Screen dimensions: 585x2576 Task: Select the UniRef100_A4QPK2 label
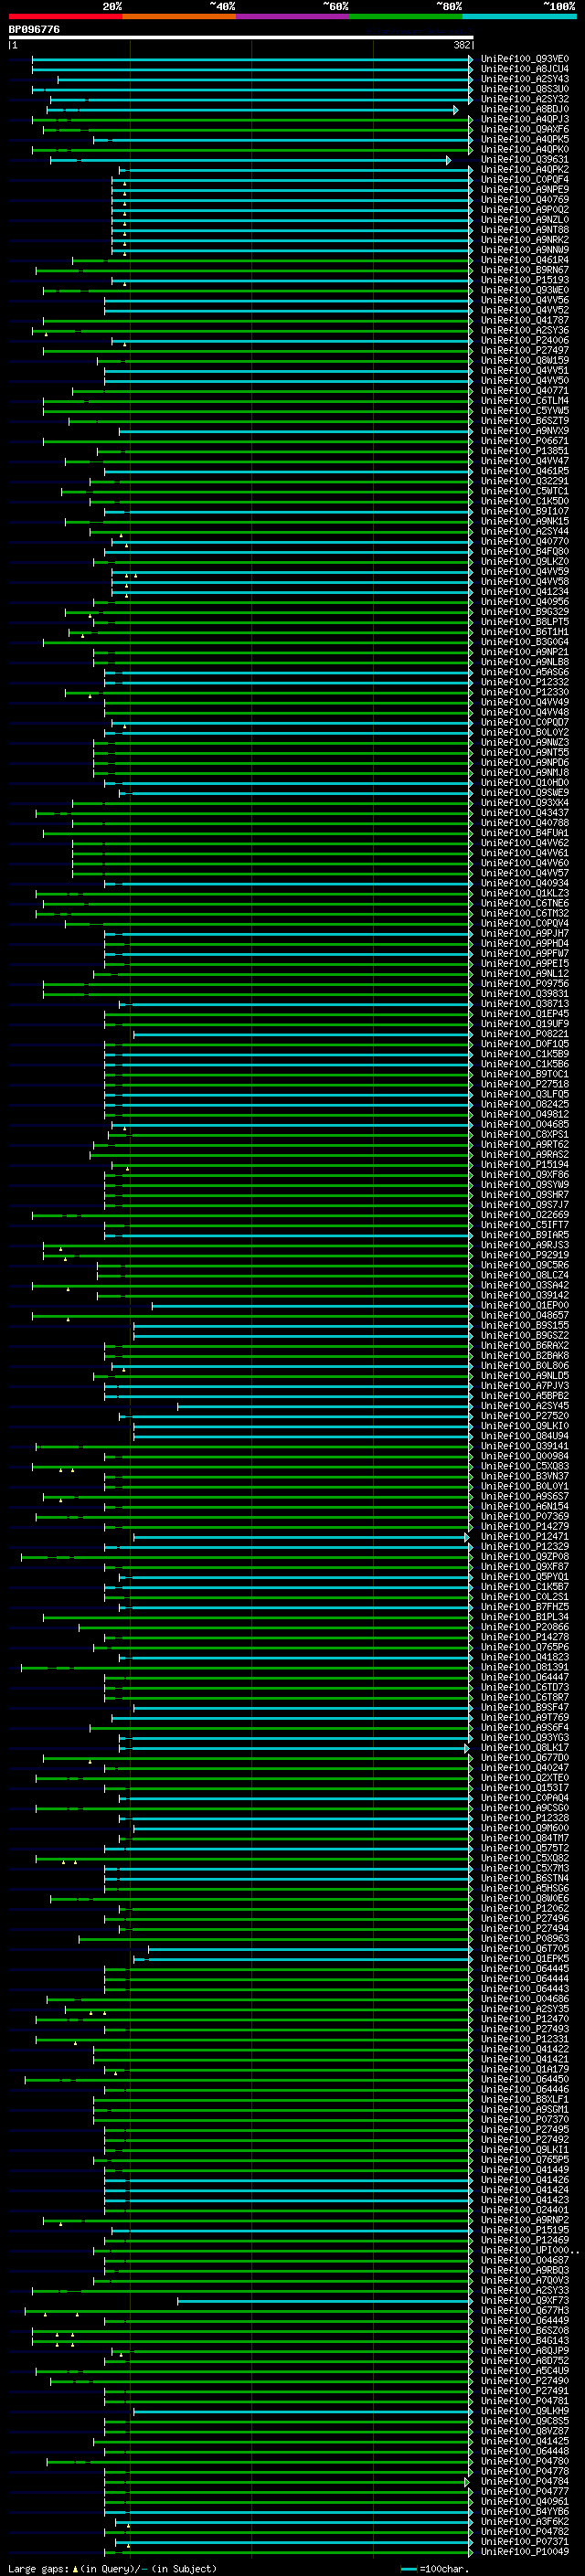(525, 169)
